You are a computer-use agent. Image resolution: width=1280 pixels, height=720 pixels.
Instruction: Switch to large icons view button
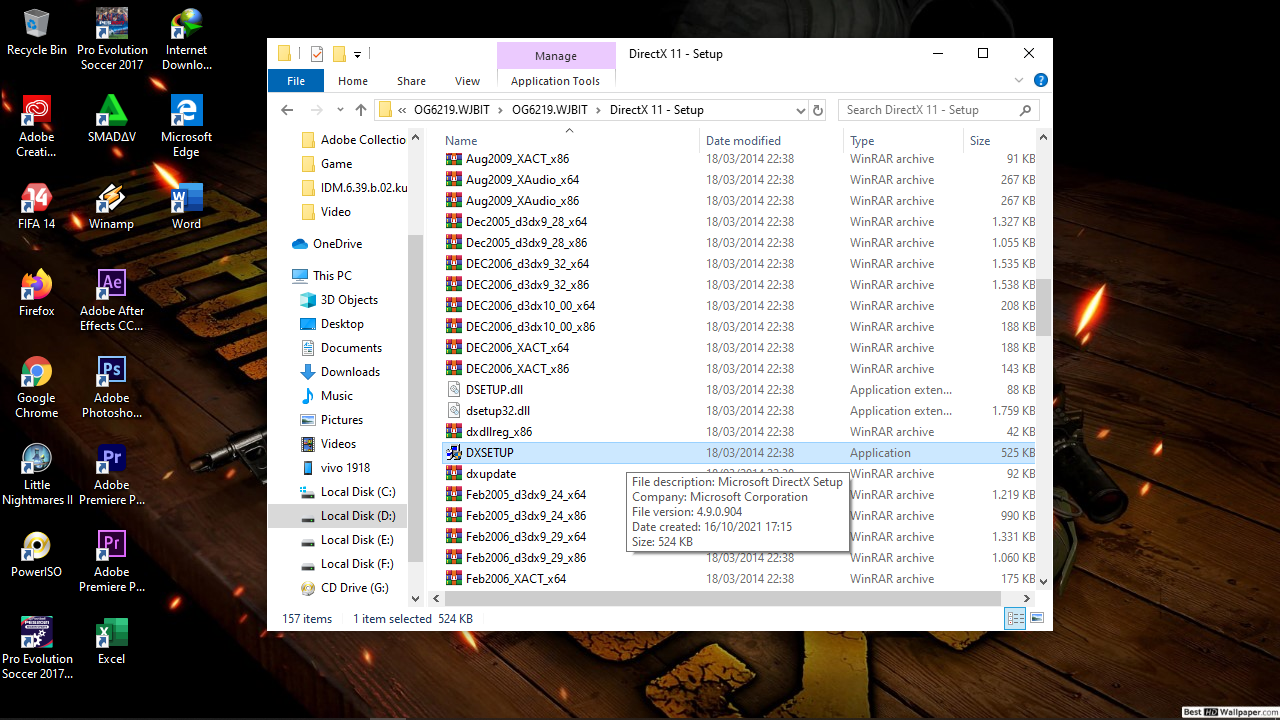(x=1037, y=619)
